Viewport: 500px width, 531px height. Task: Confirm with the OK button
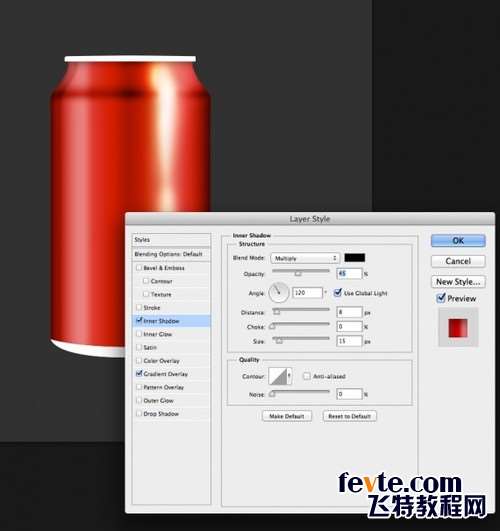458,241
